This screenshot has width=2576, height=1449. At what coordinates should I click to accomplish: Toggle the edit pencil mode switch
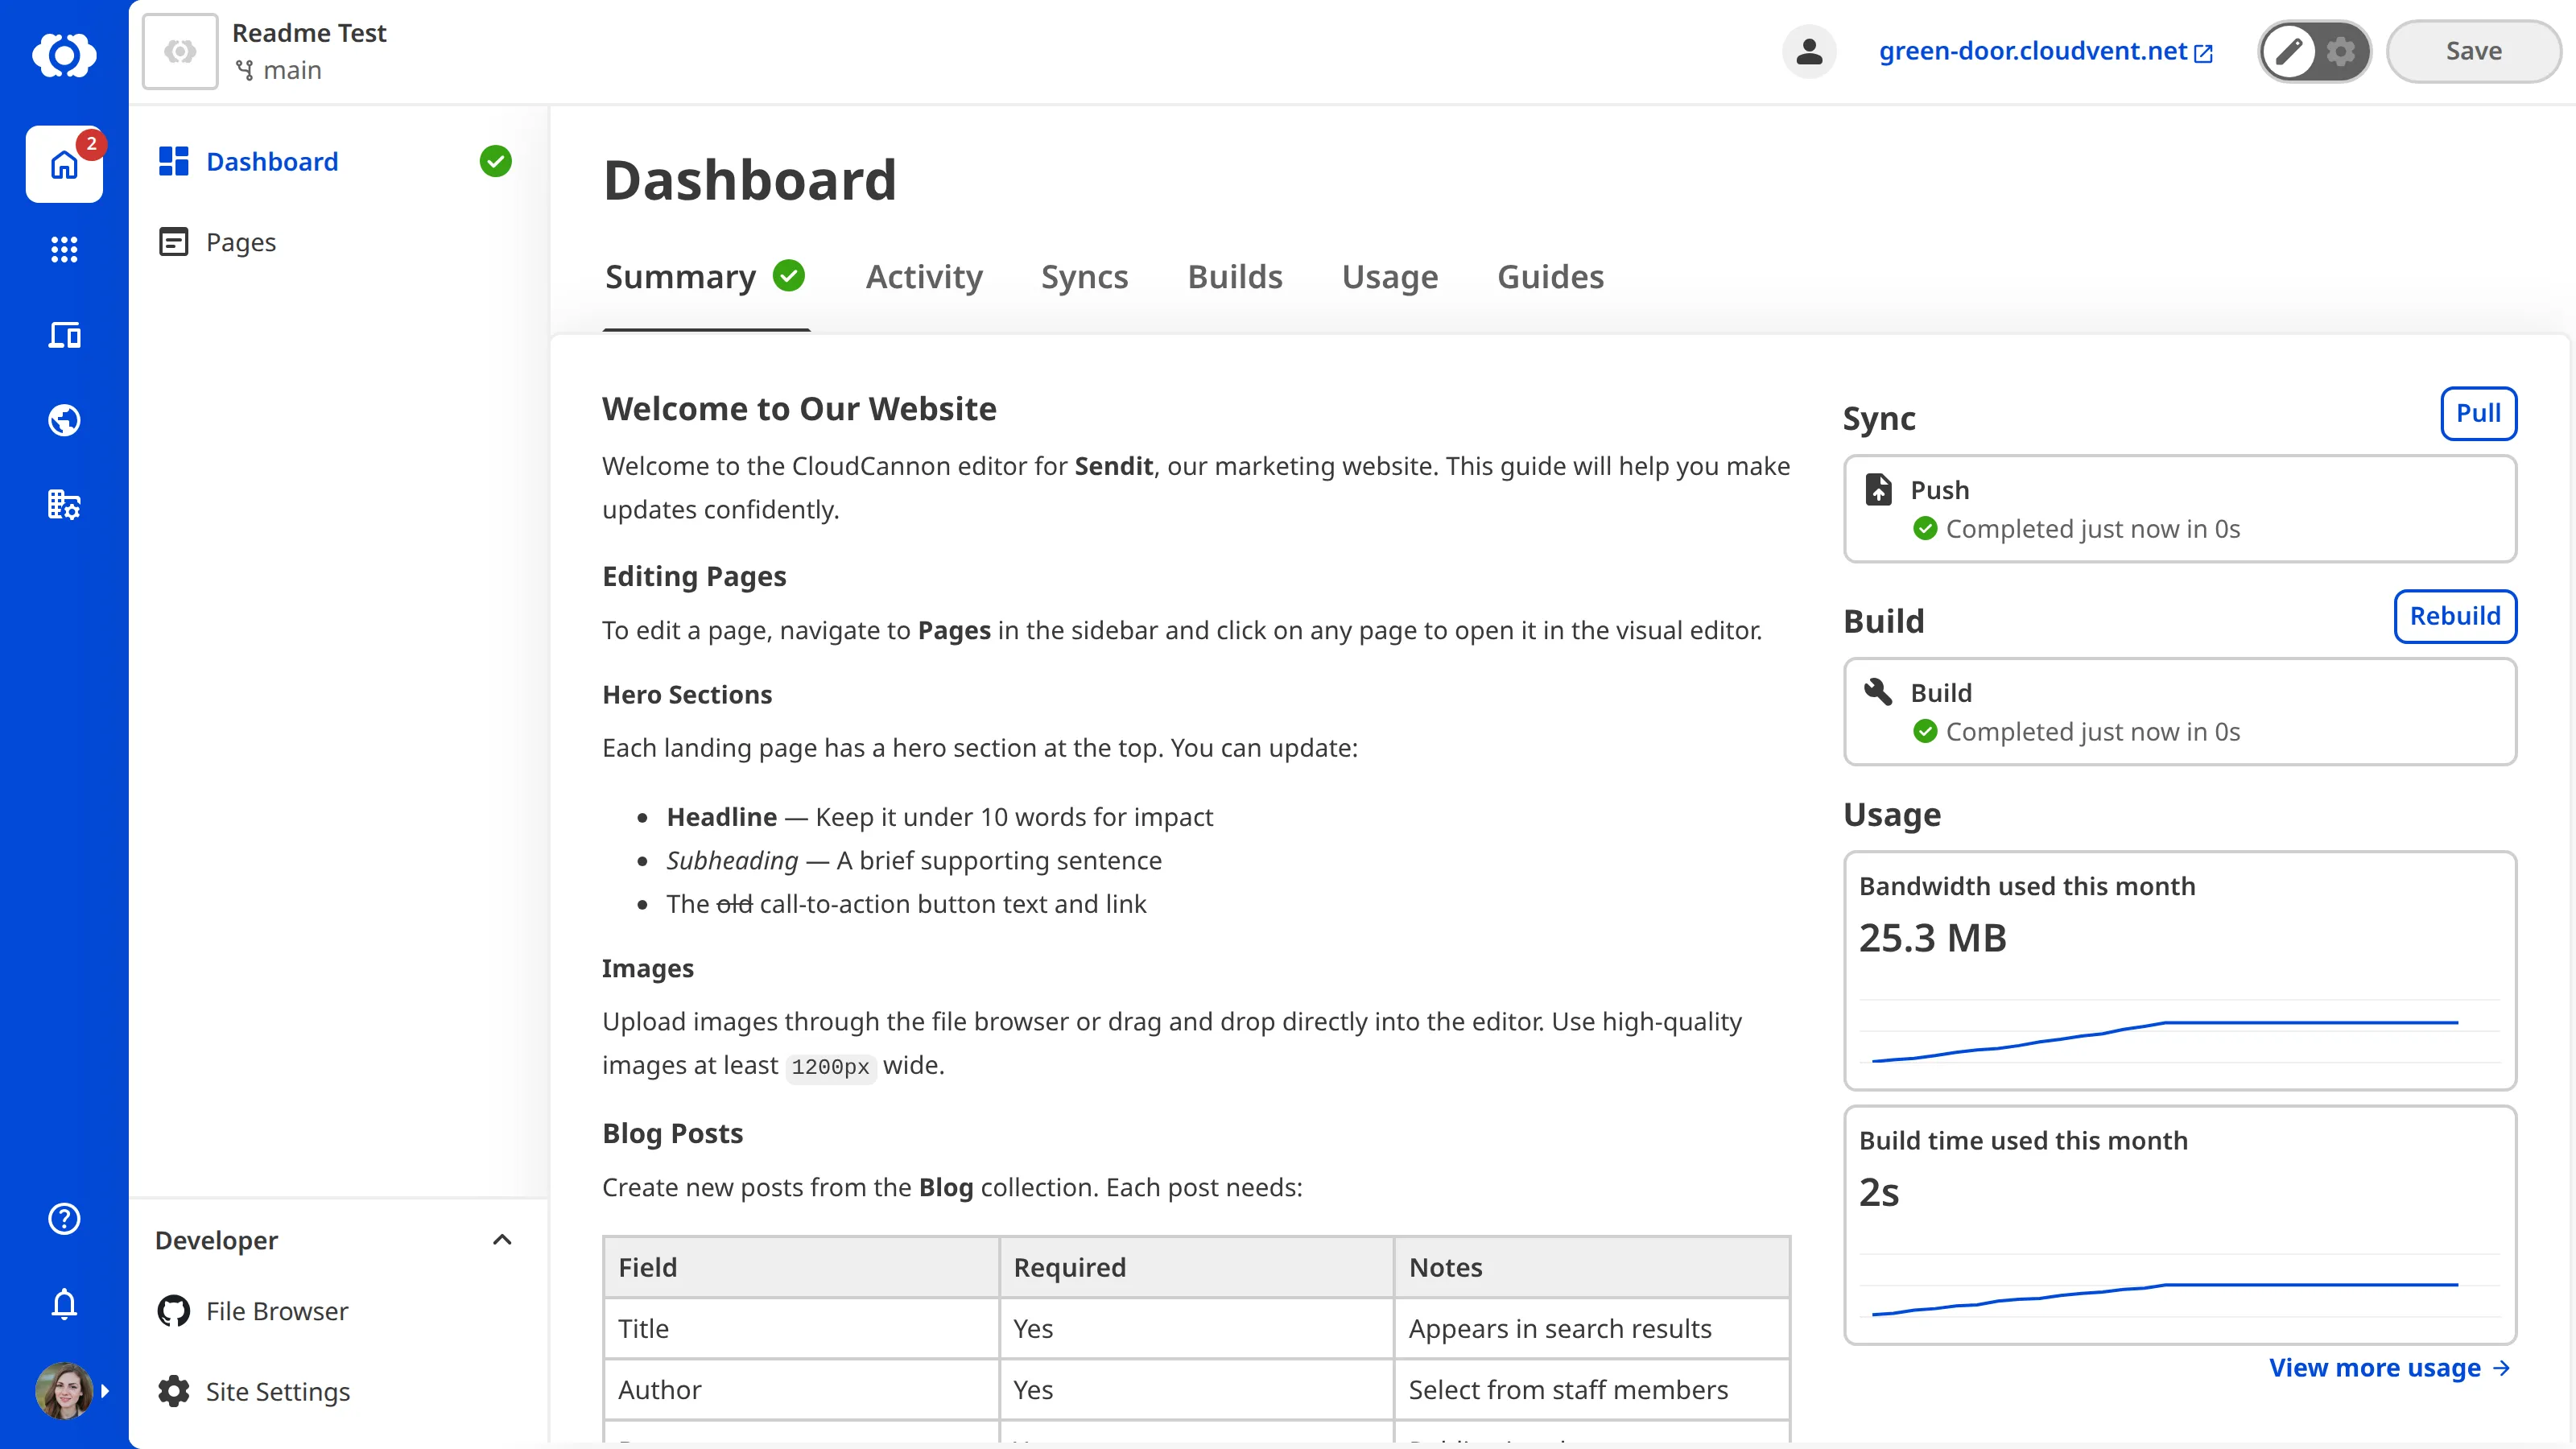(2289, 51)
